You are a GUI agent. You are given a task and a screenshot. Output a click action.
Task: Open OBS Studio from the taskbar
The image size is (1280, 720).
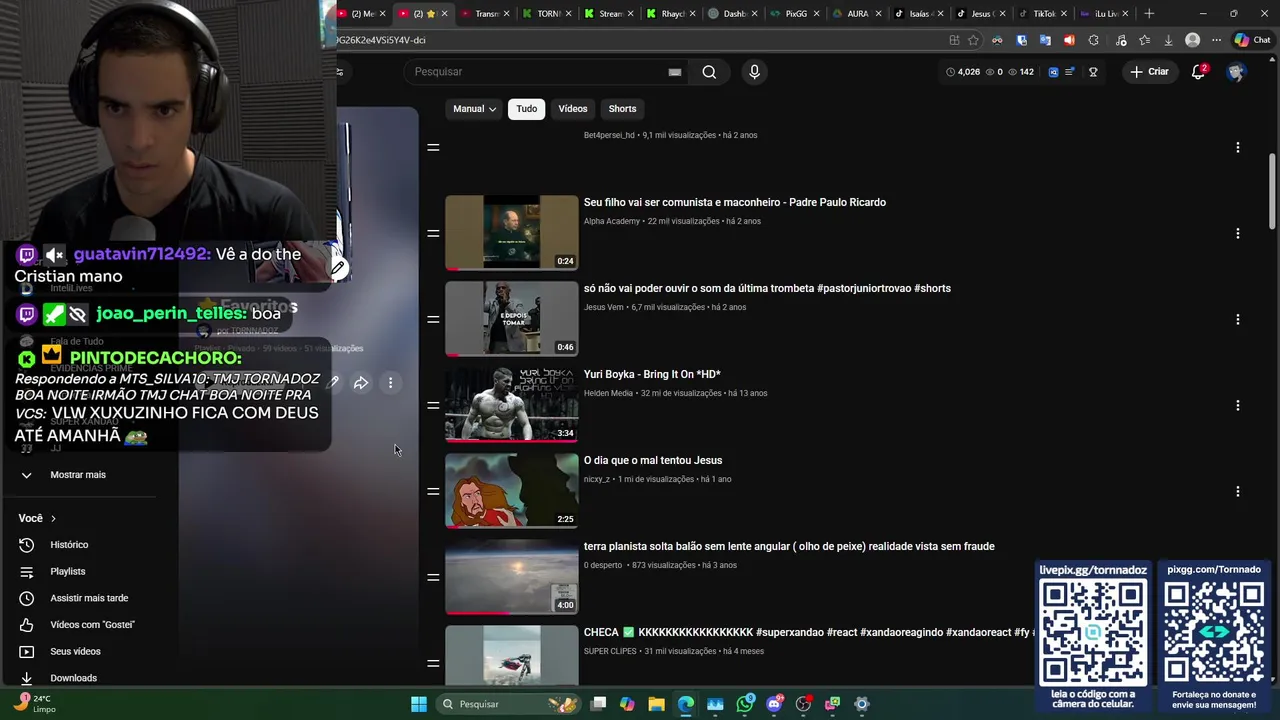(x=803, y=704)
